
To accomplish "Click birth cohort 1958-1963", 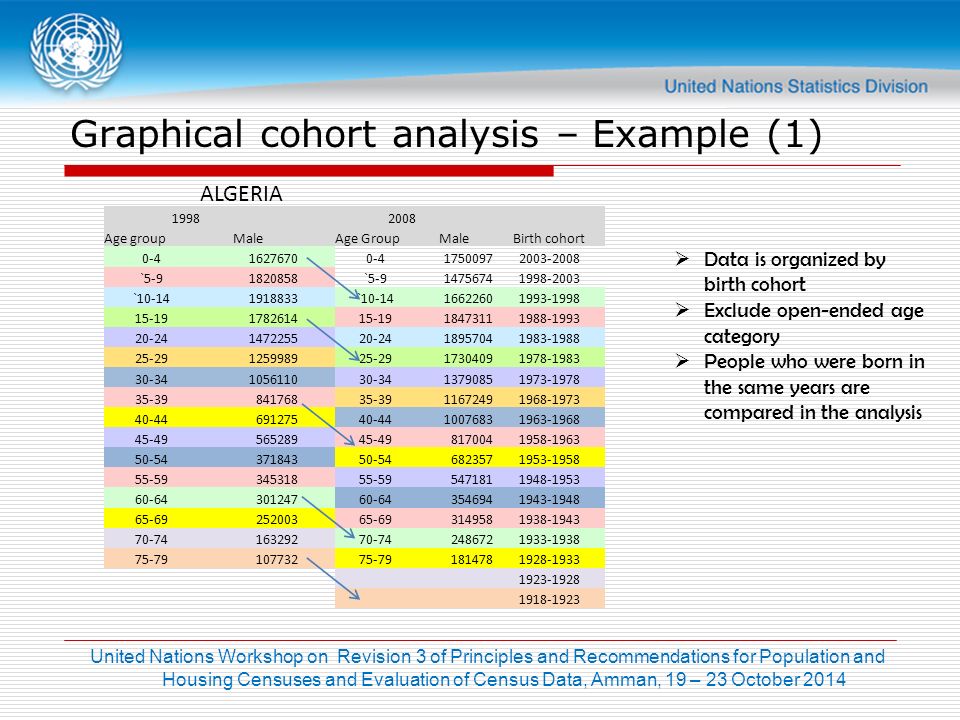I will pos(549,439).
